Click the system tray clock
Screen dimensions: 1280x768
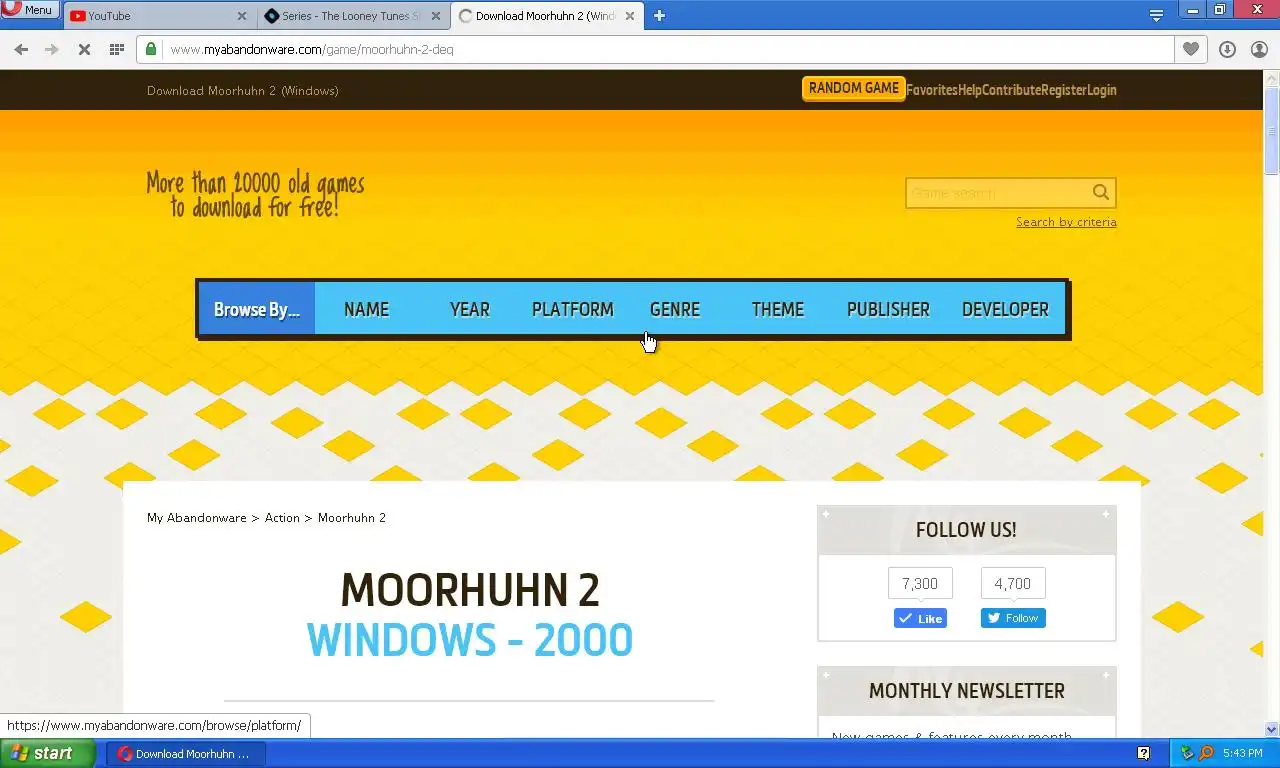coord(1243,754)
